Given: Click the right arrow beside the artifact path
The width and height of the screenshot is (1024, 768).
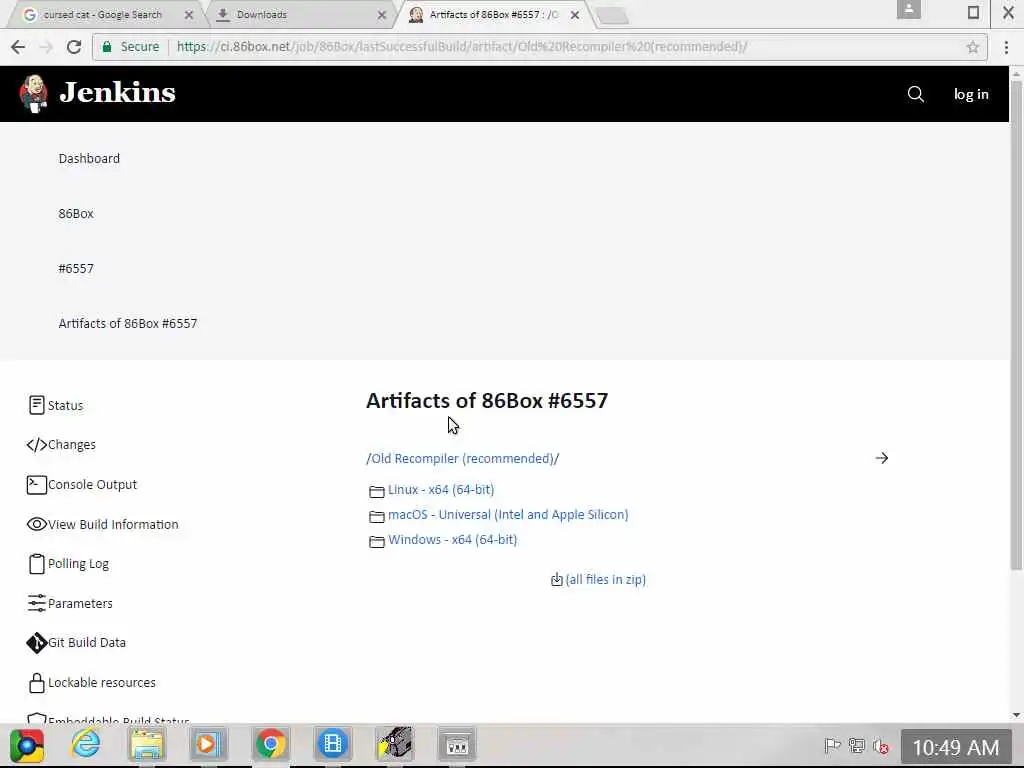Looking at the screenshot, I should pos(882,458).
